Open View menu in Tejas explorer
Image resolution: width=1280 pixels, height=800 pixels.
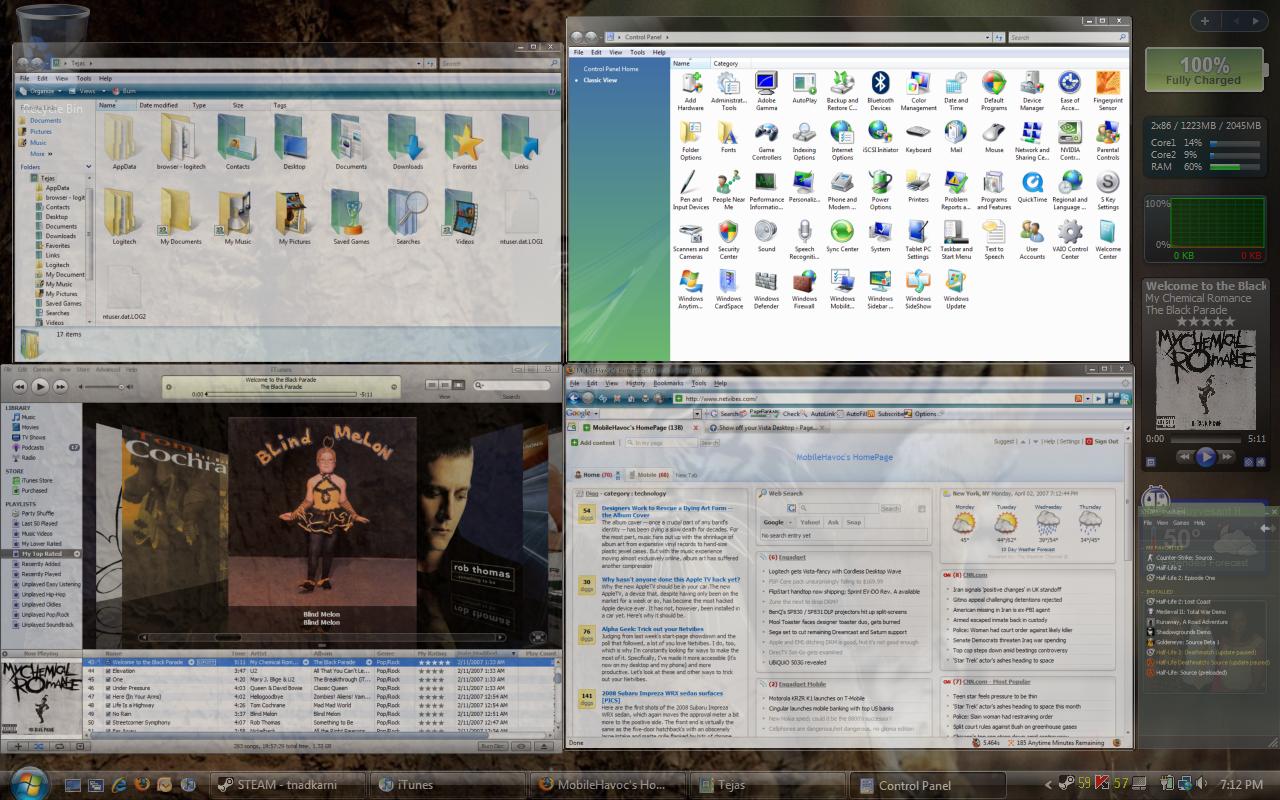coord(62,78)
